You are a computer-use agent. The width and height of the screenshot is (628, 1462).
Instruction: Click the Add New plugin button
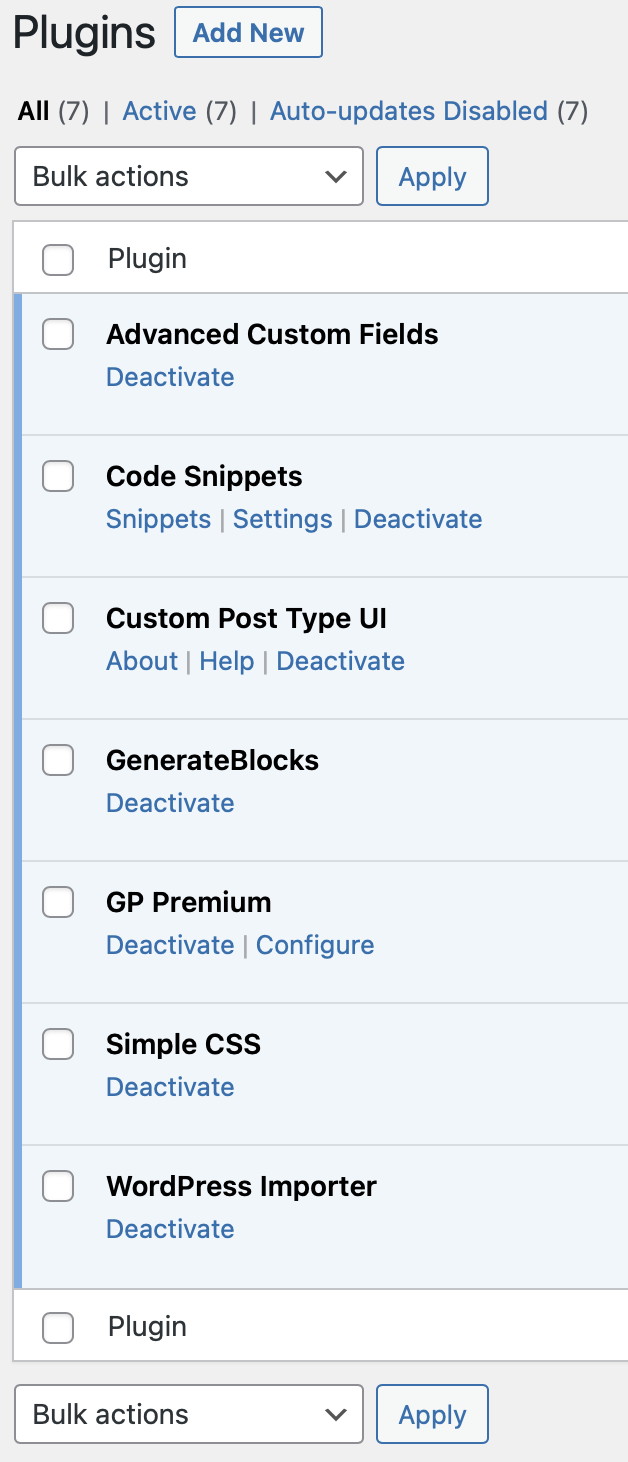click(248, 32)
